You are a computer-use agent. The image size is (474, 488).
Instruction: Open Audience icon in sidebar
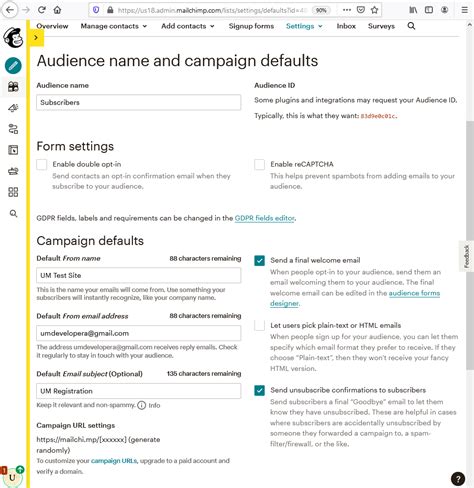pyautogui.click(x=13, y=87)
